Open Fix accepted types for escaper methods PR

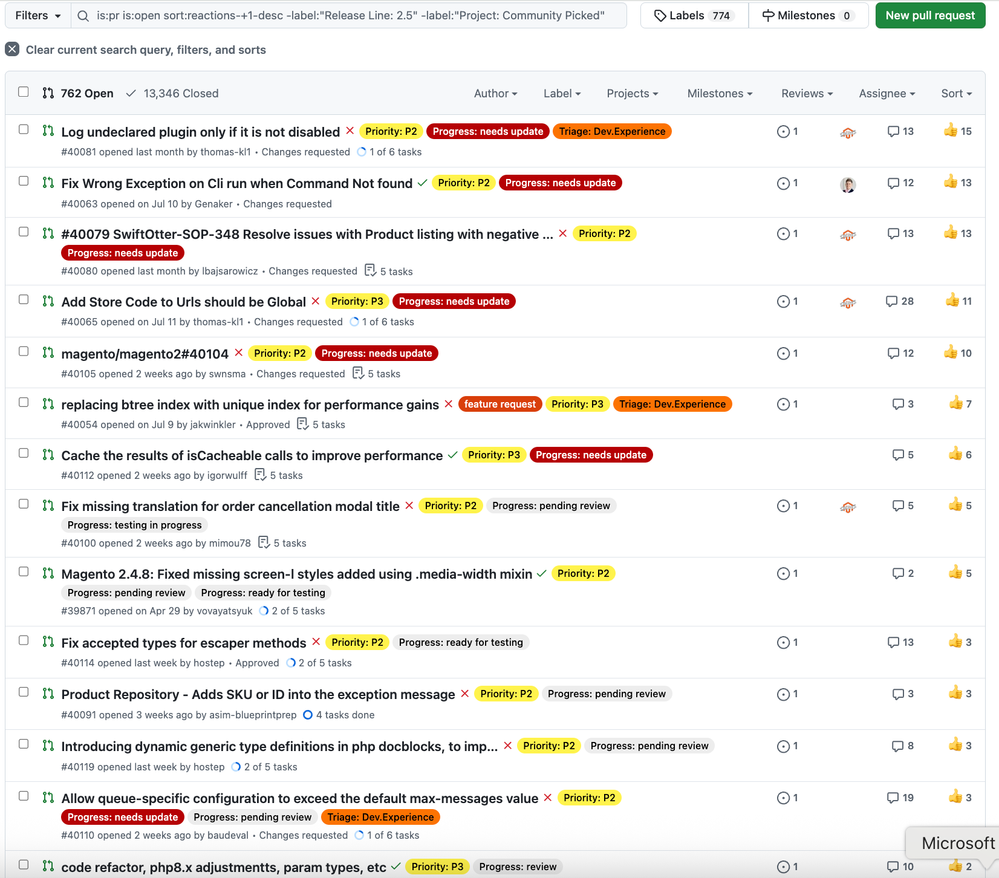[x=183, y=643]
